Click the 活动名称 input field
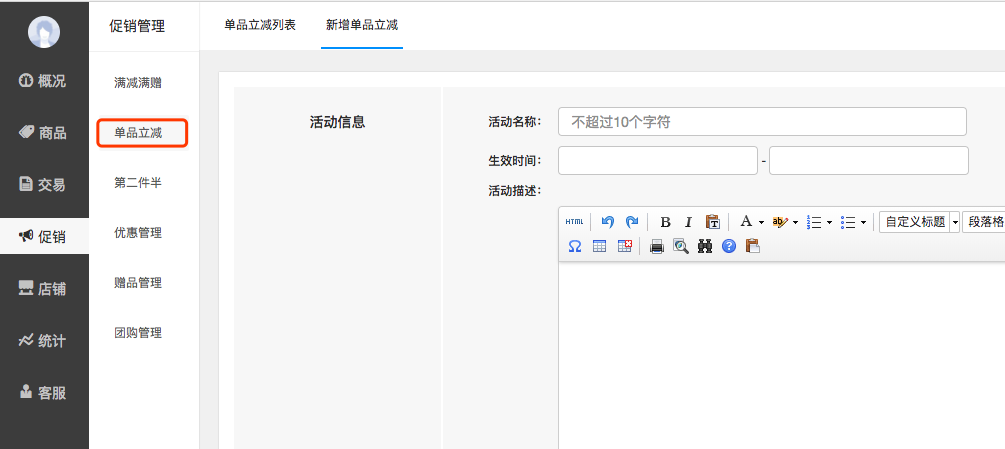The width and height of the screenshot is (1005, 449). click(762, 122)
